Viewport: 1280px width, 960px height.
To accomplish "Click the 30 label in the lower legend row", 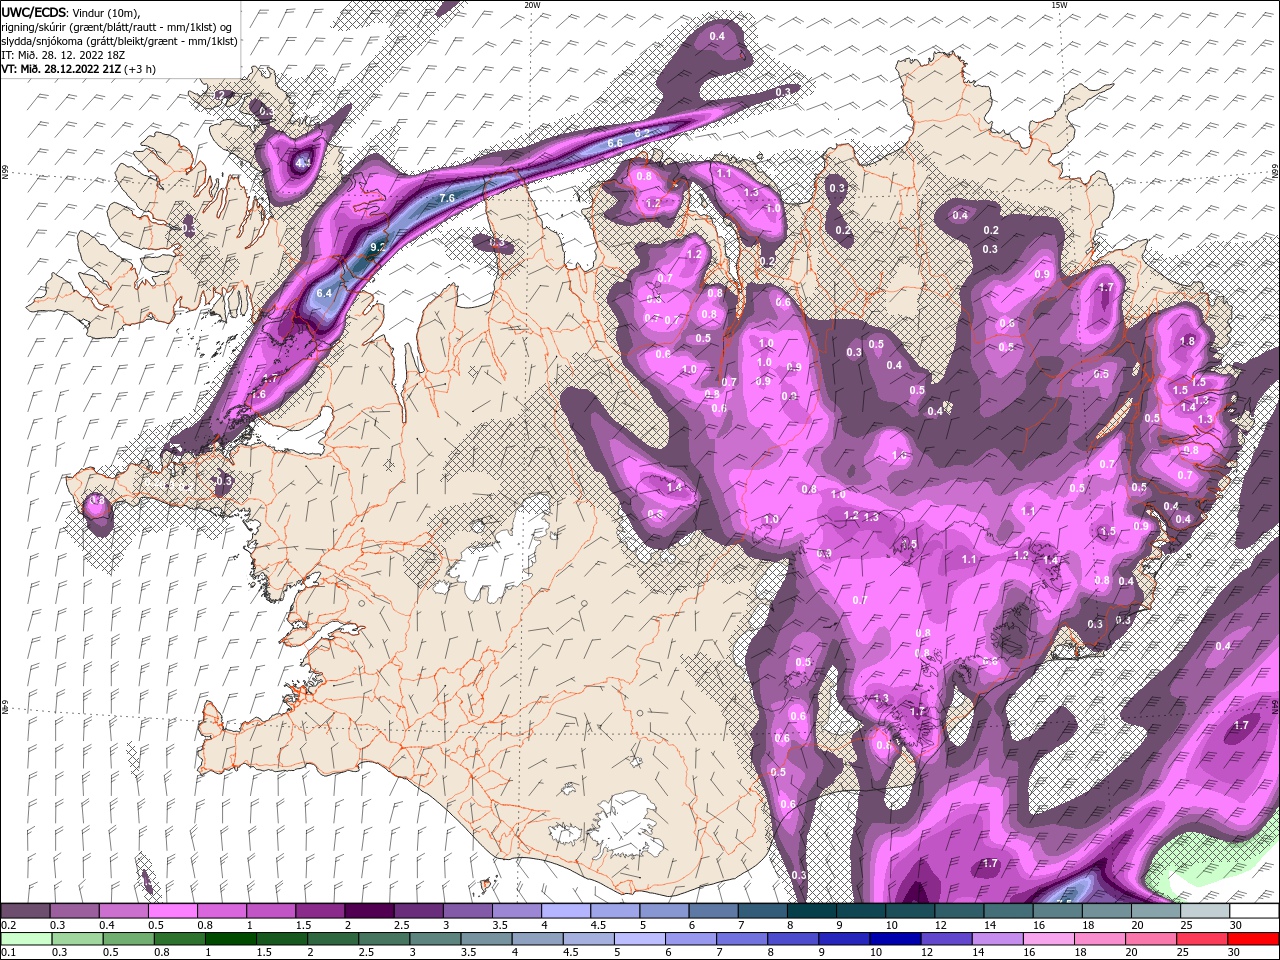I will [1236, 953].
